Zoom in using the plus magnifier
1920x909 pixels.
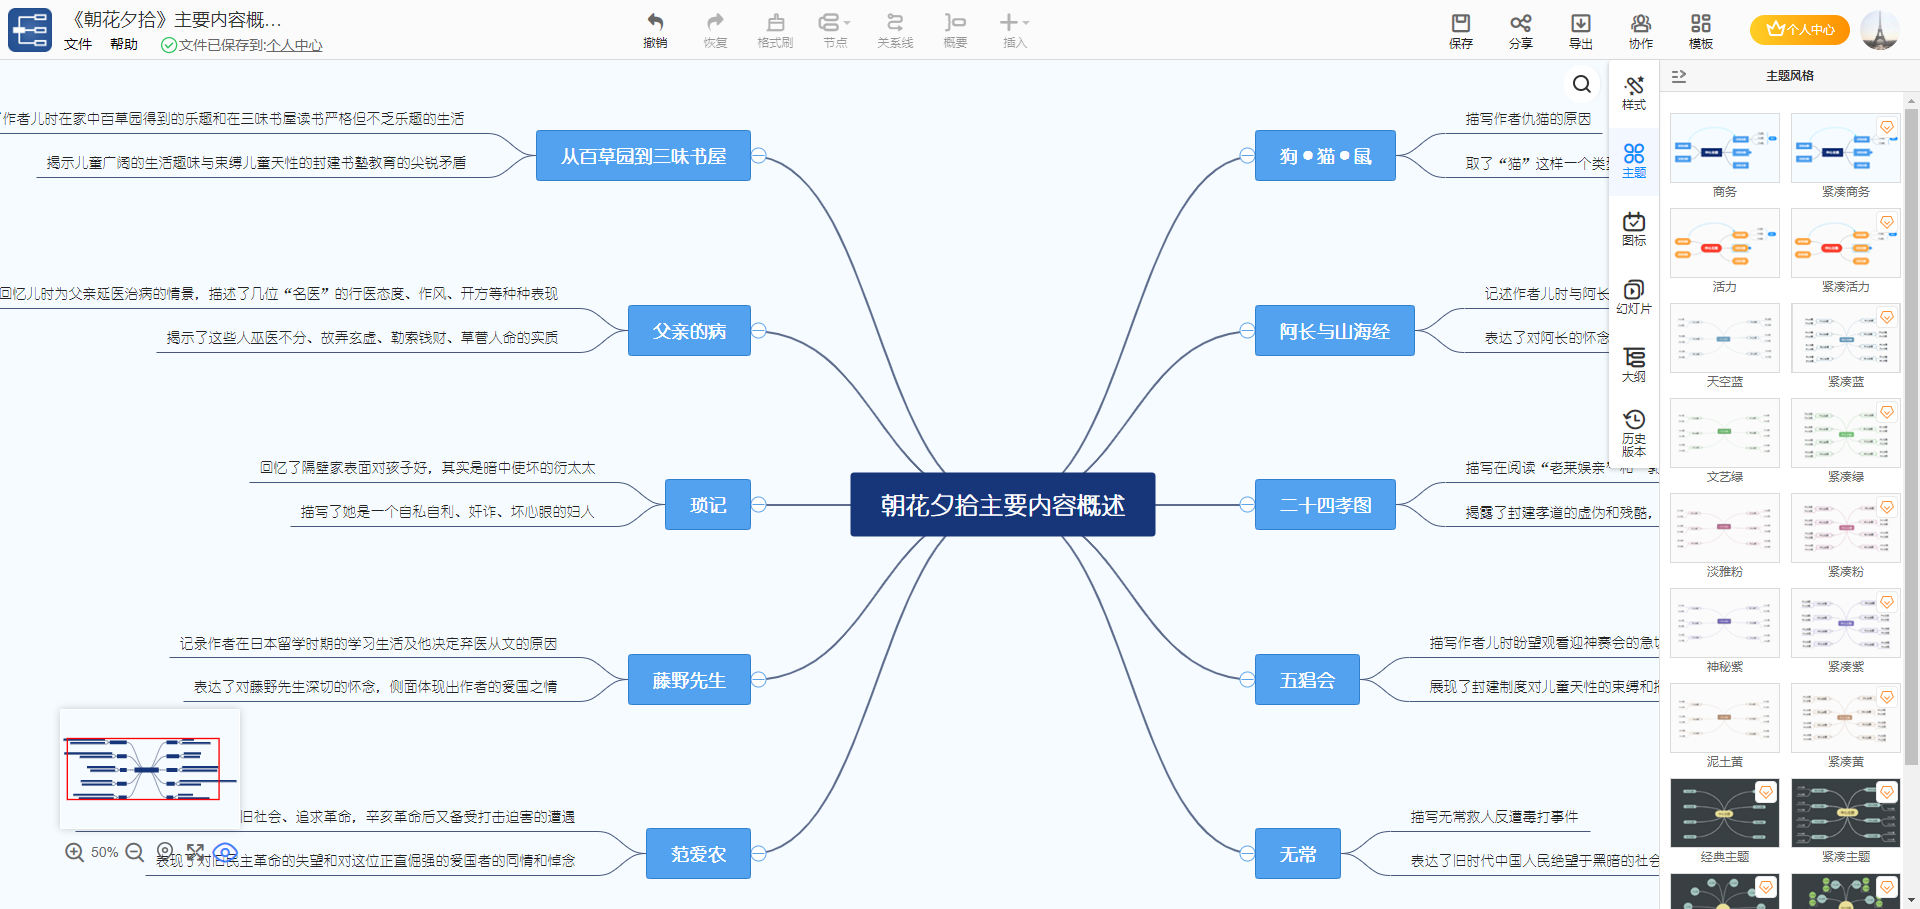pos(75,852)
